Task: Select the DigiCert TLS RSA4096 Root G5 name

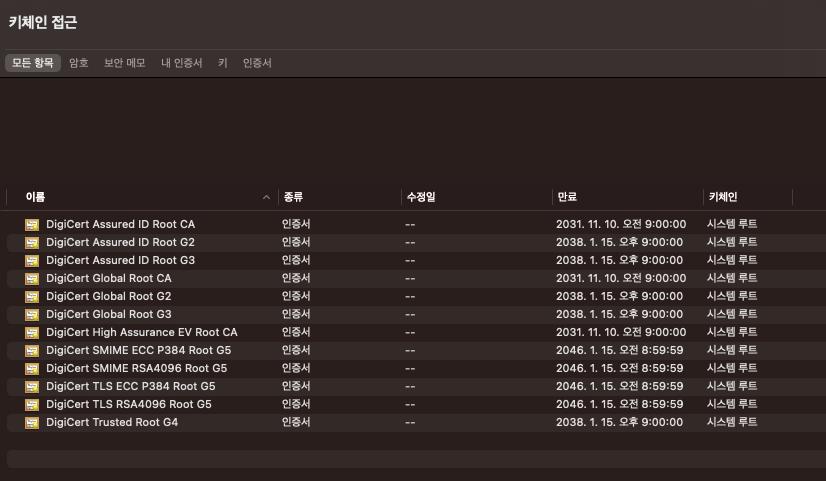Action: [x=129, y=404]
